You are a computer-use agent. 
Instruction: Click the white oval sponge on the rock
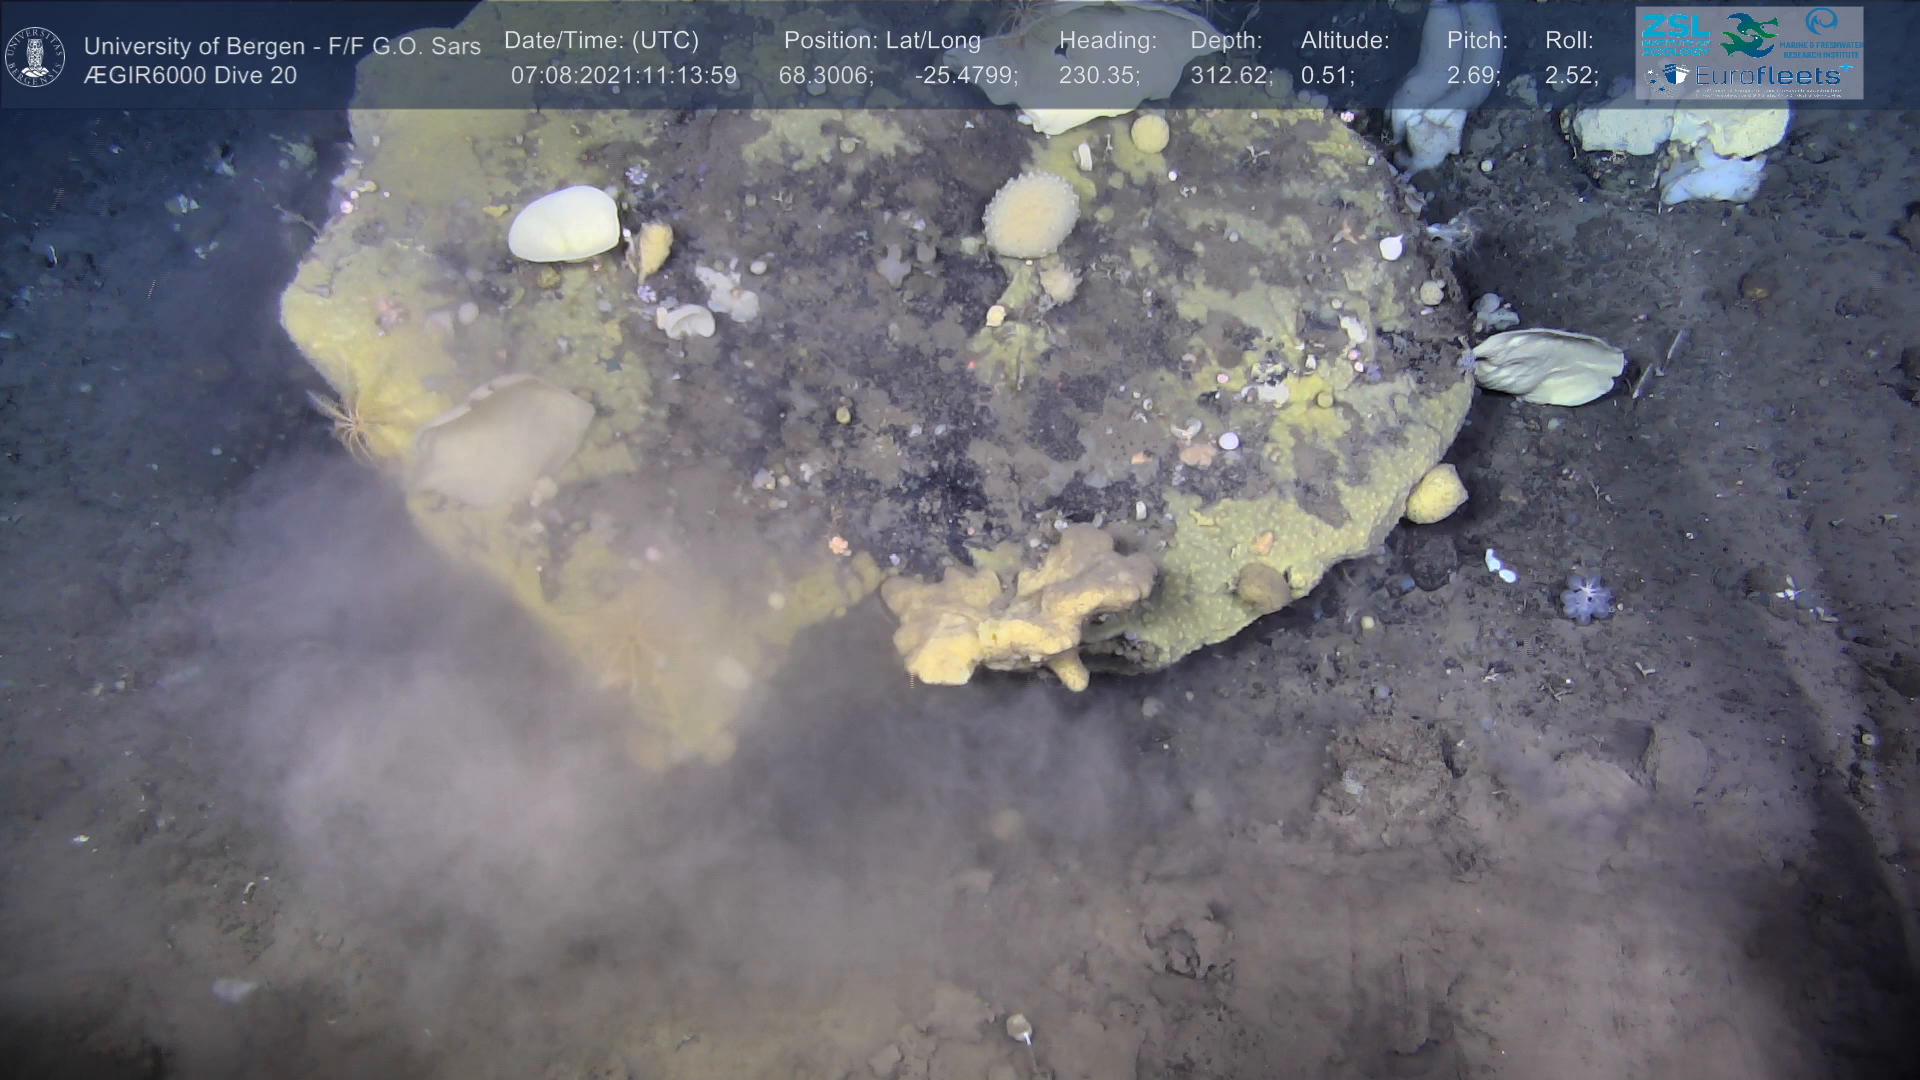pos(564,224)
